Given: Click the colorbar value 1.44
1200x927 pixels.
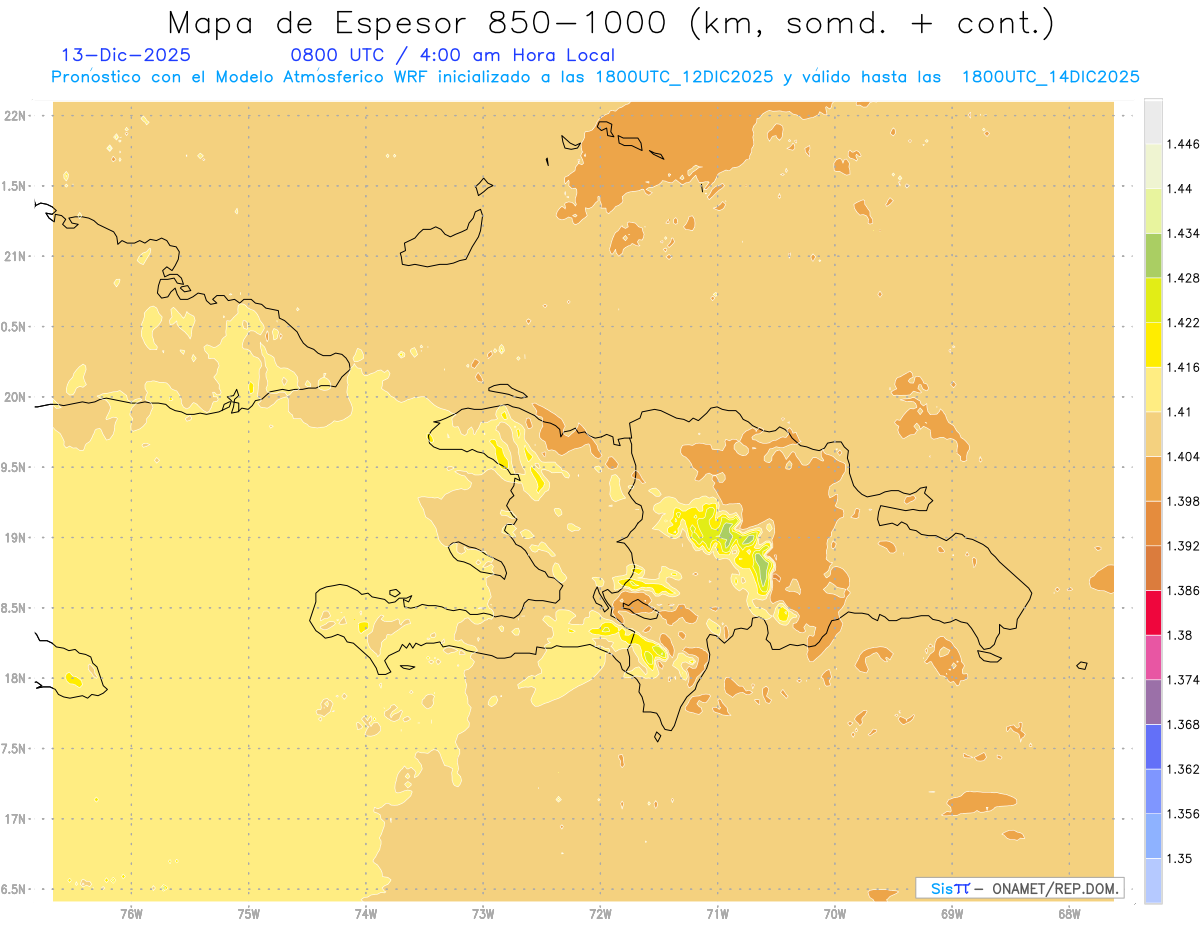Looking at the screenshot, I should [x=1180, y=188].
